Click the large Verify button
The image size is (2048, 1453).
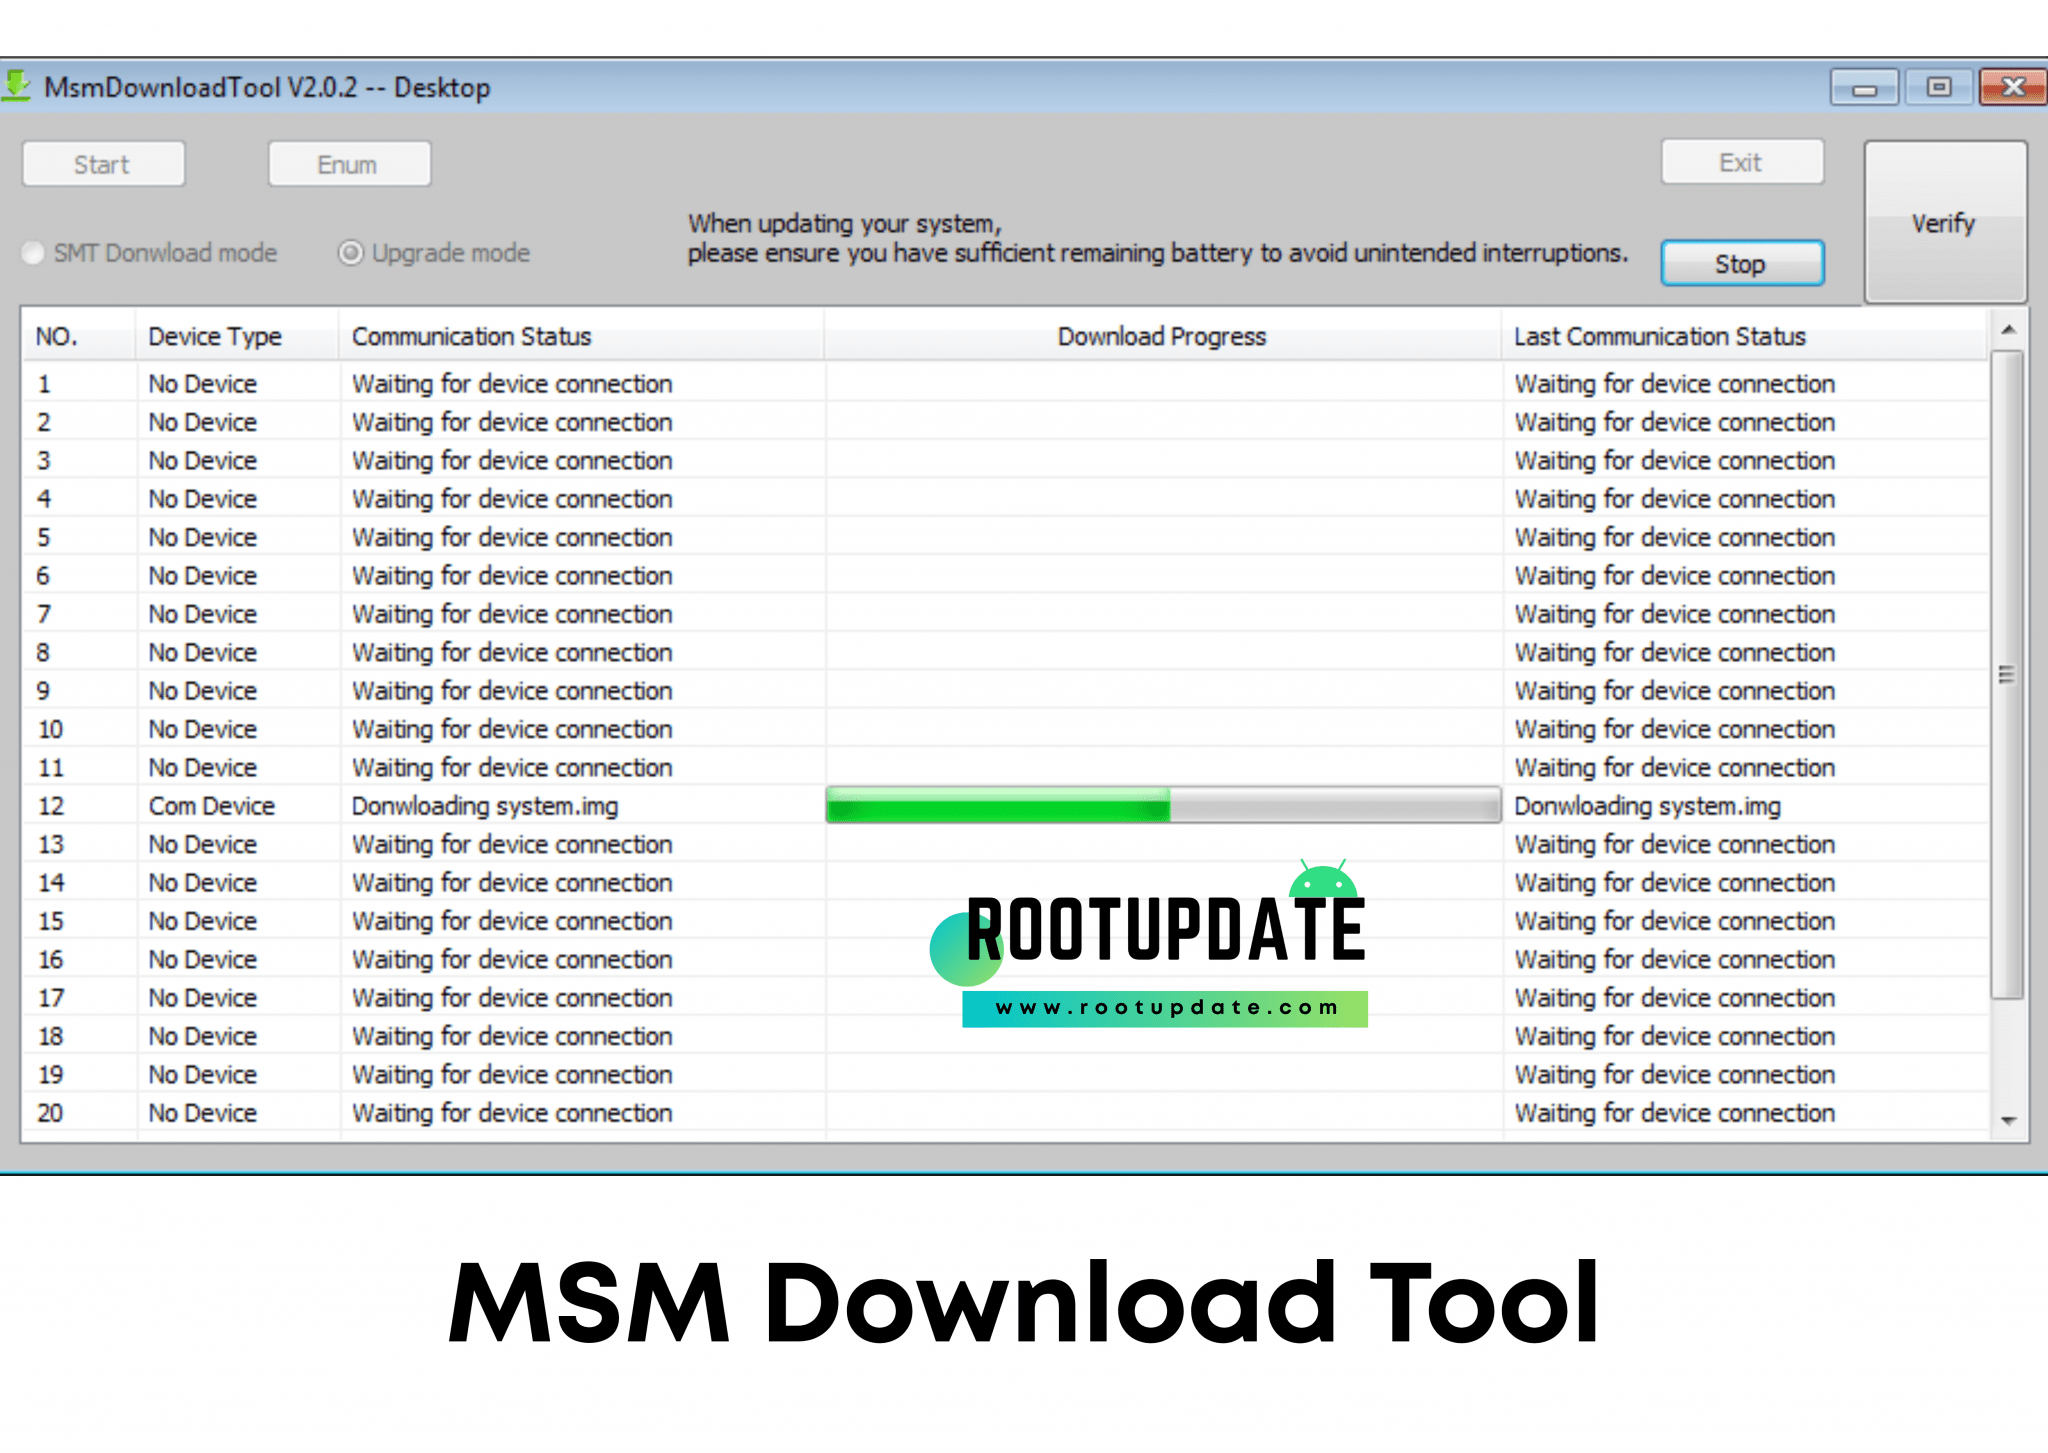coord(1945,222)
